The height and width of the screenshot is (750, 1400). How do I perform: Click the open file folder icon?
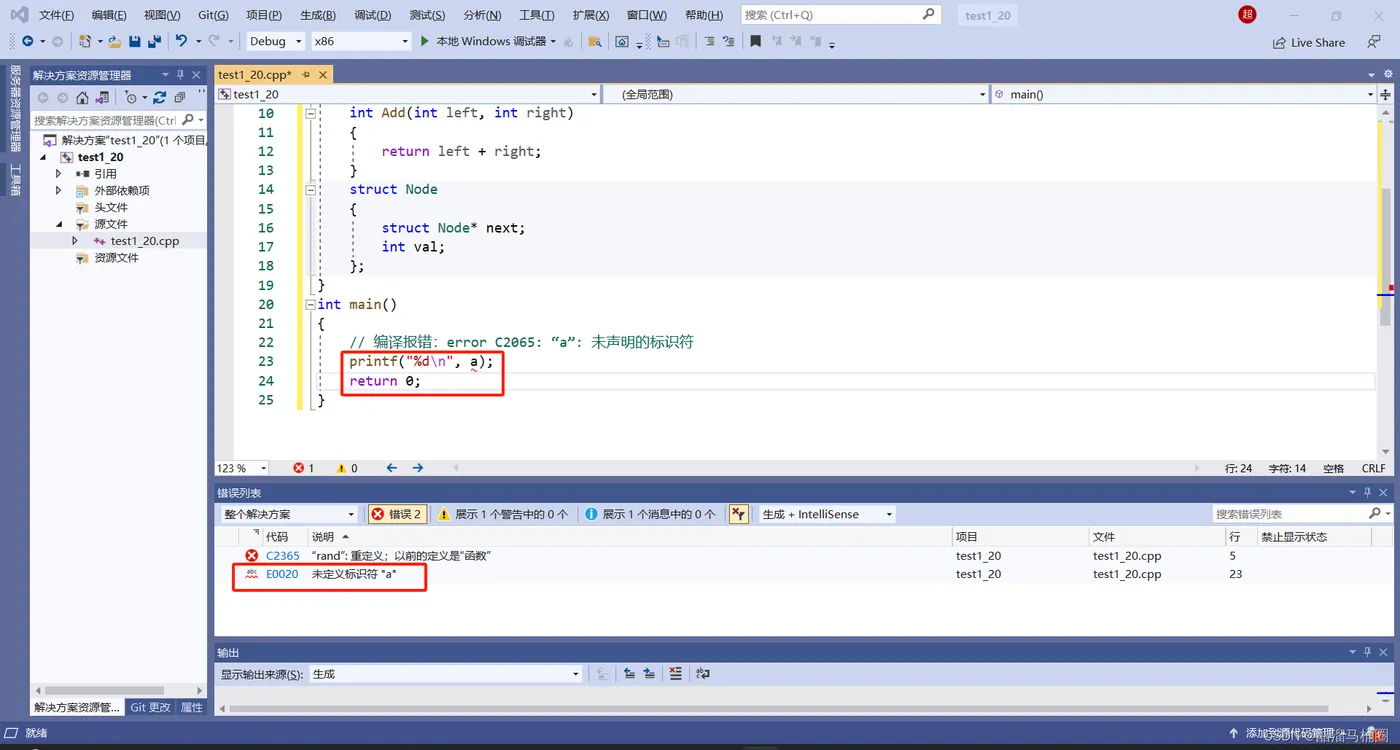[x=115, y=41]
